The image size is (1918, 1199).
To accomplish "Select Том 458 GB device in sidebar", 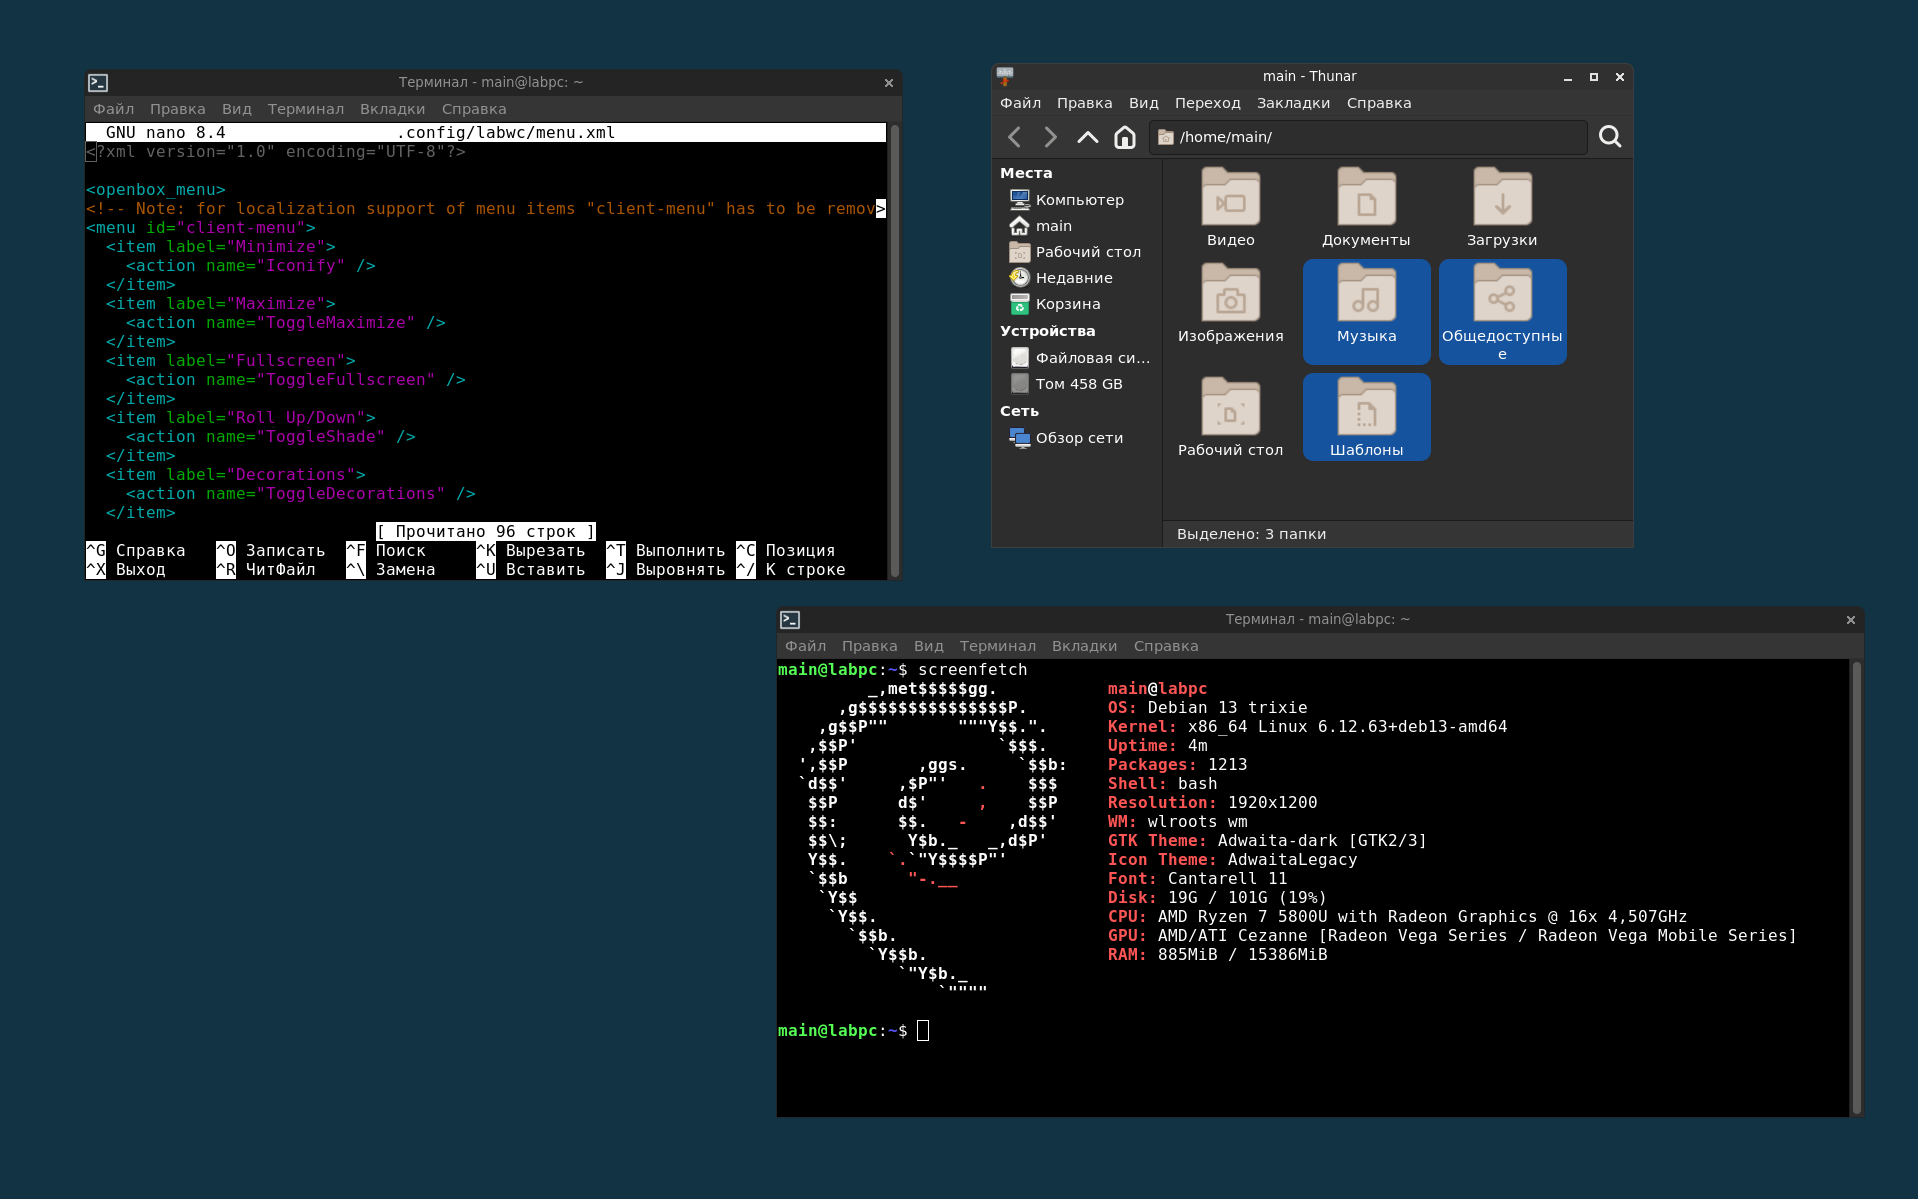I will pyautogui.click(x=1078, y=384).
